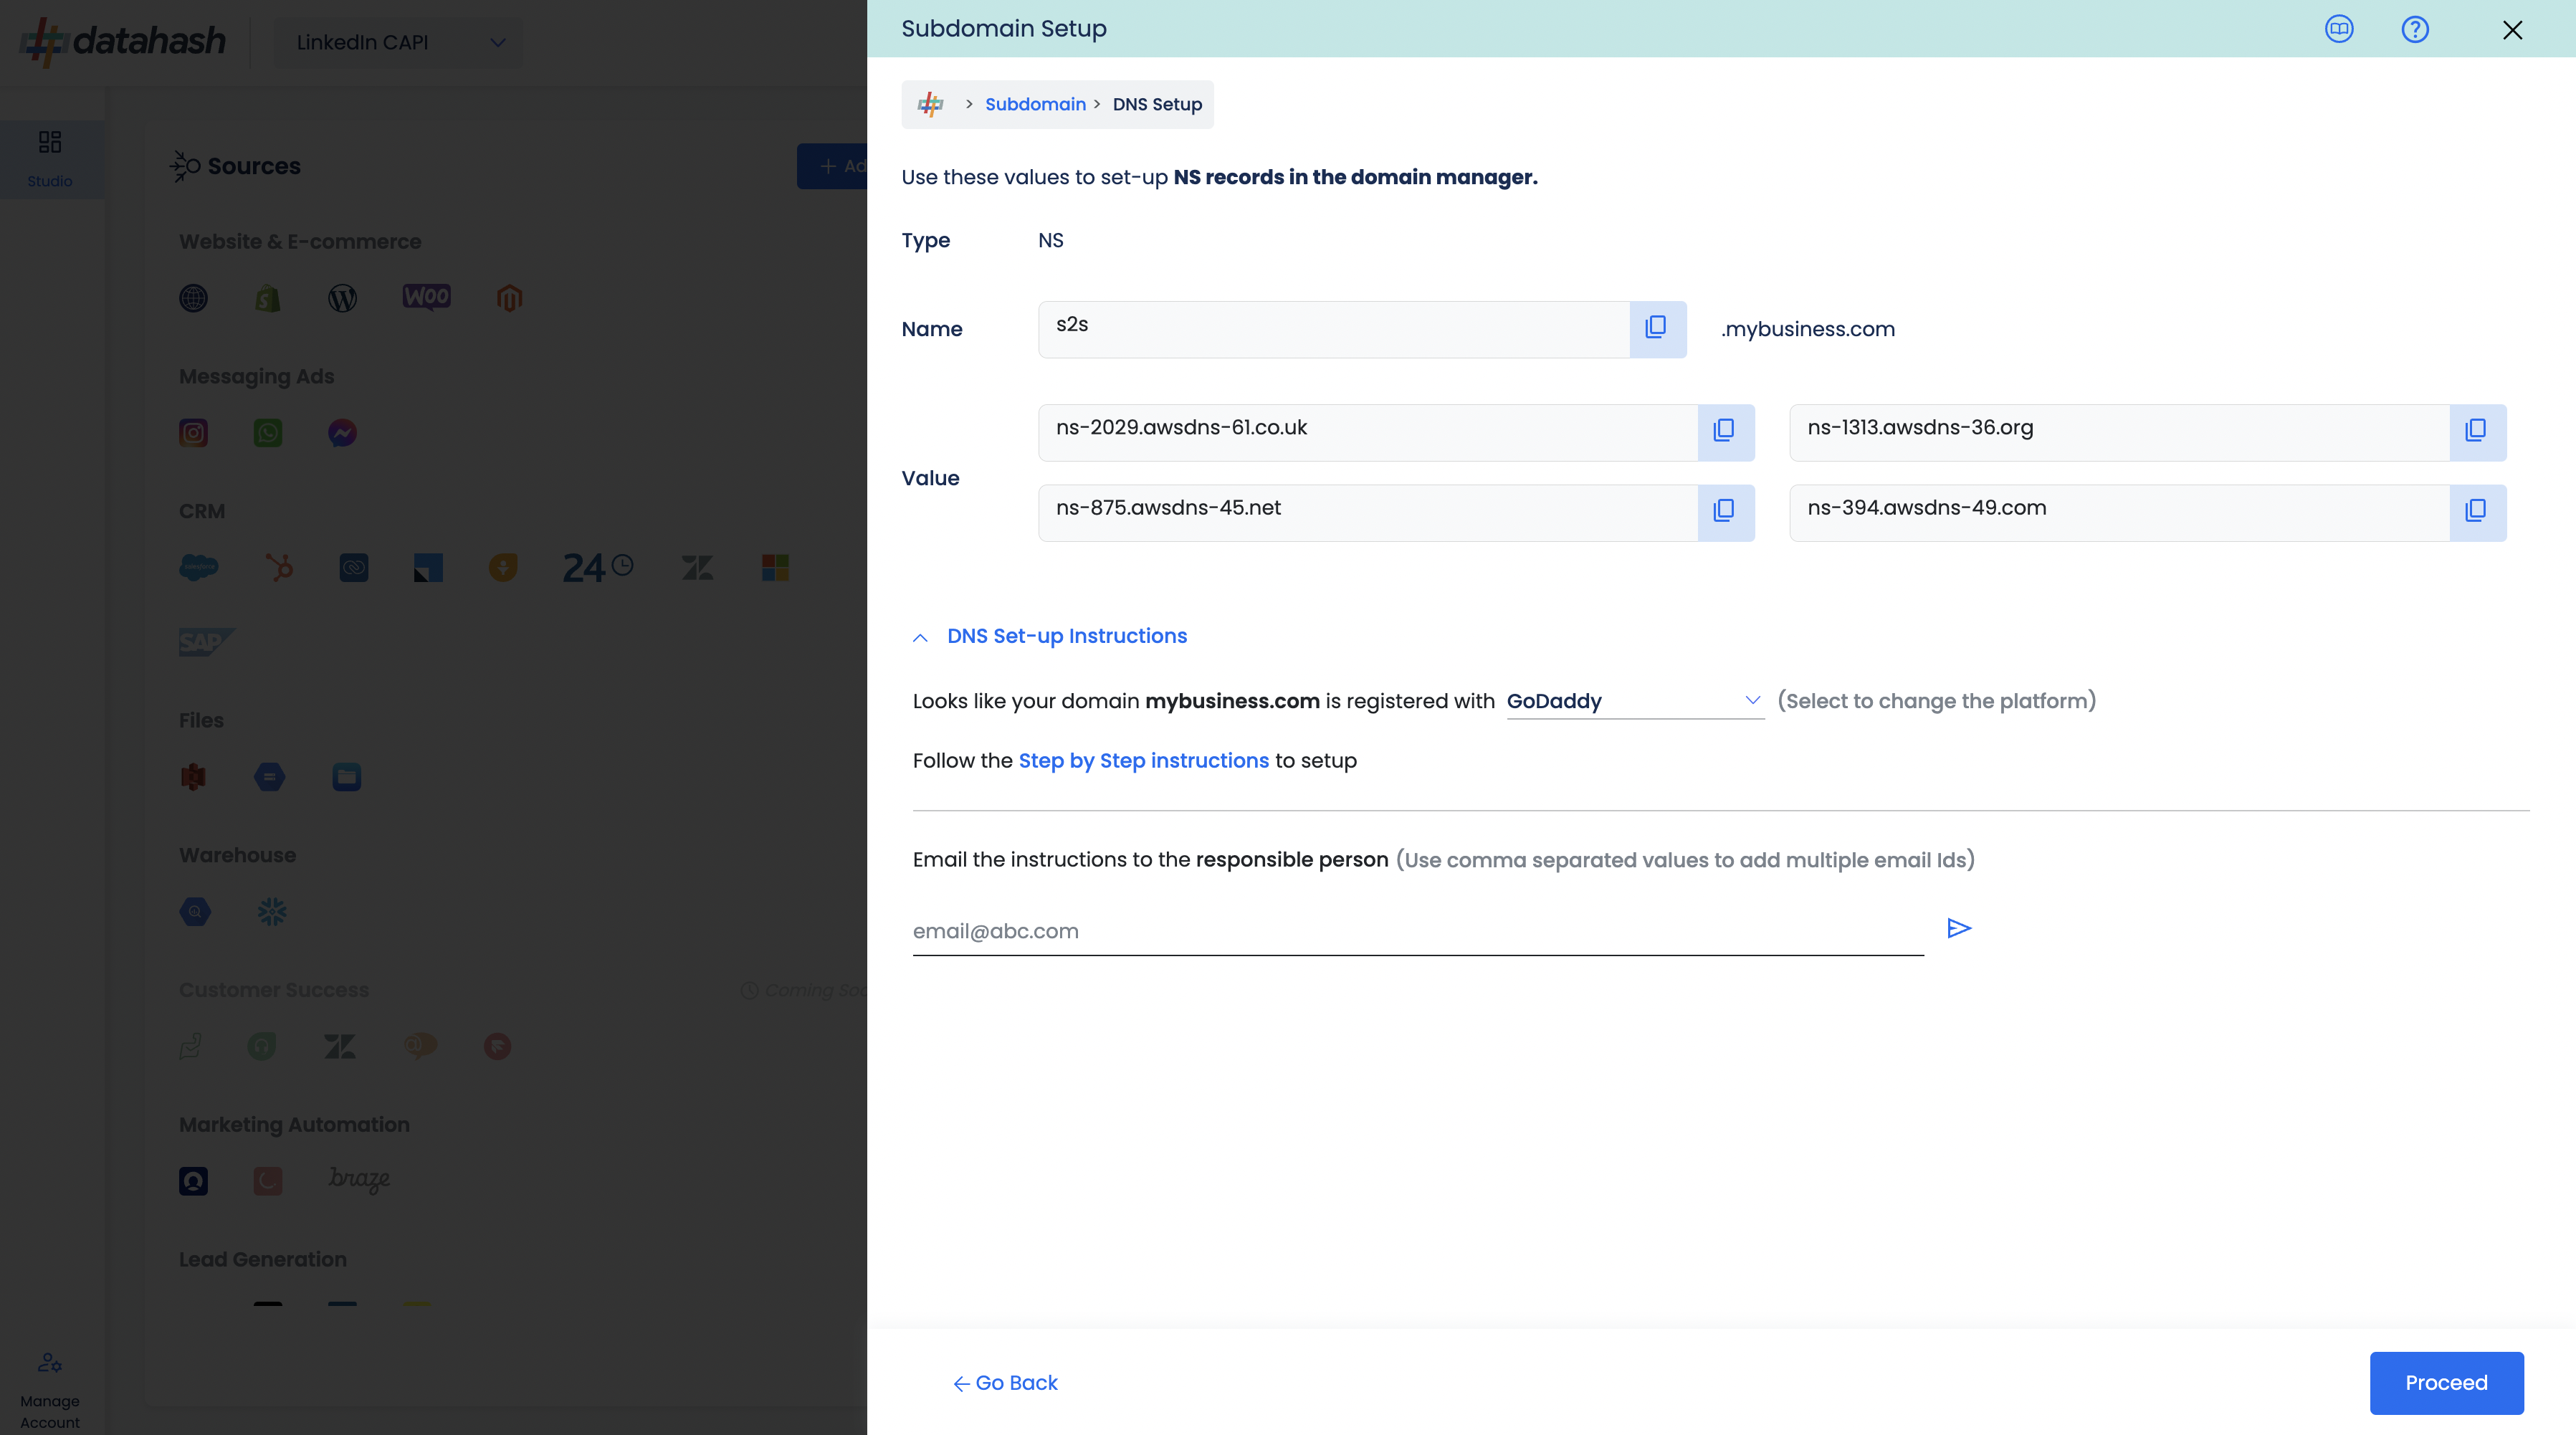The image size is (2576, 1435).
Task: Open the Step by Step instructions link
Action: pos(1143,761)
